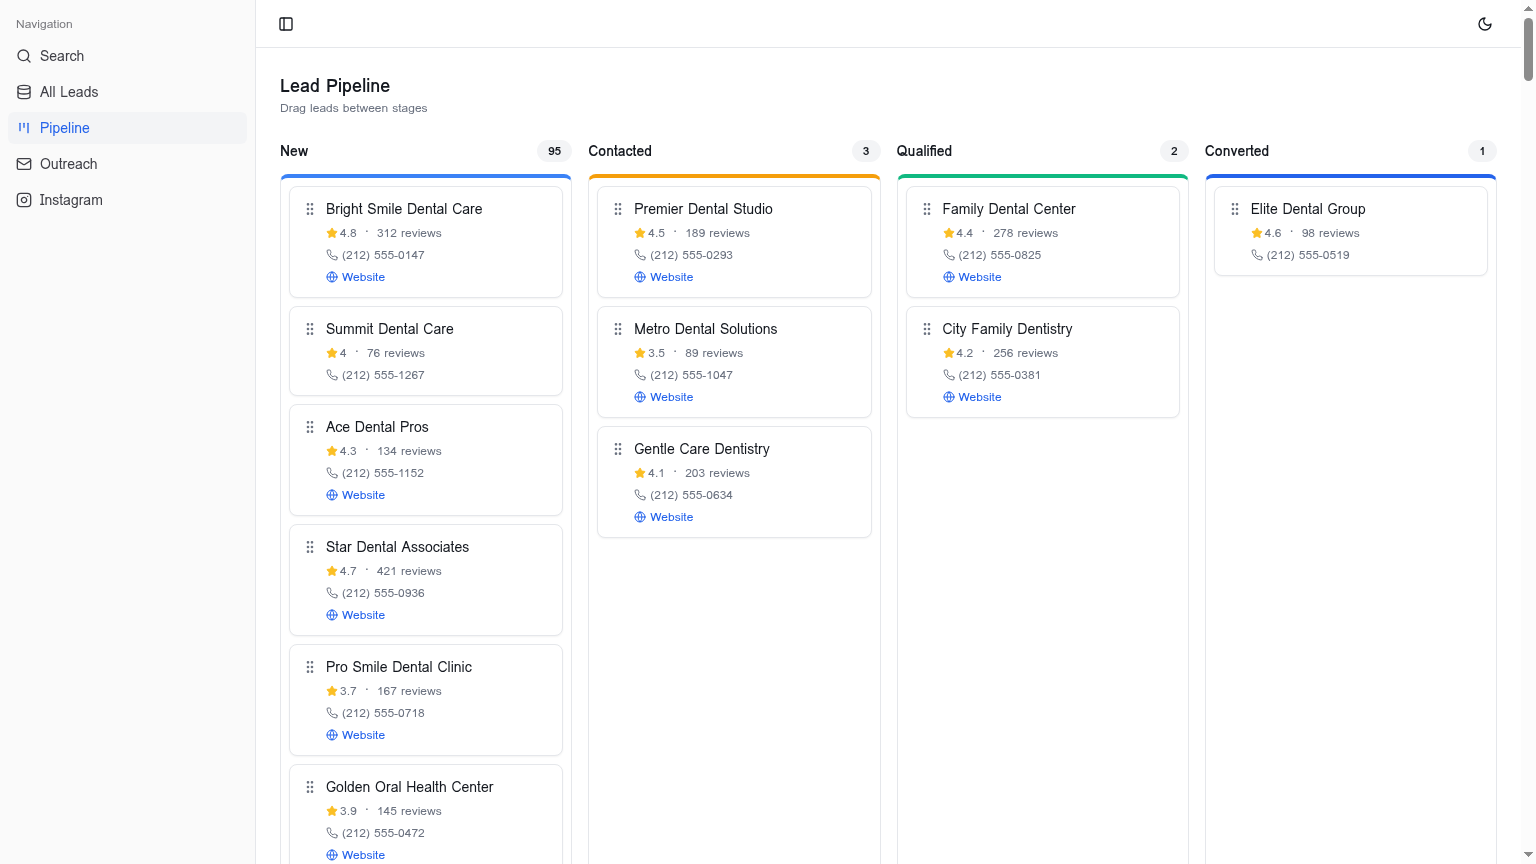Open City Family Dentistry Website link
This screenshot has height=864, width=1536.
click(972, 397)
